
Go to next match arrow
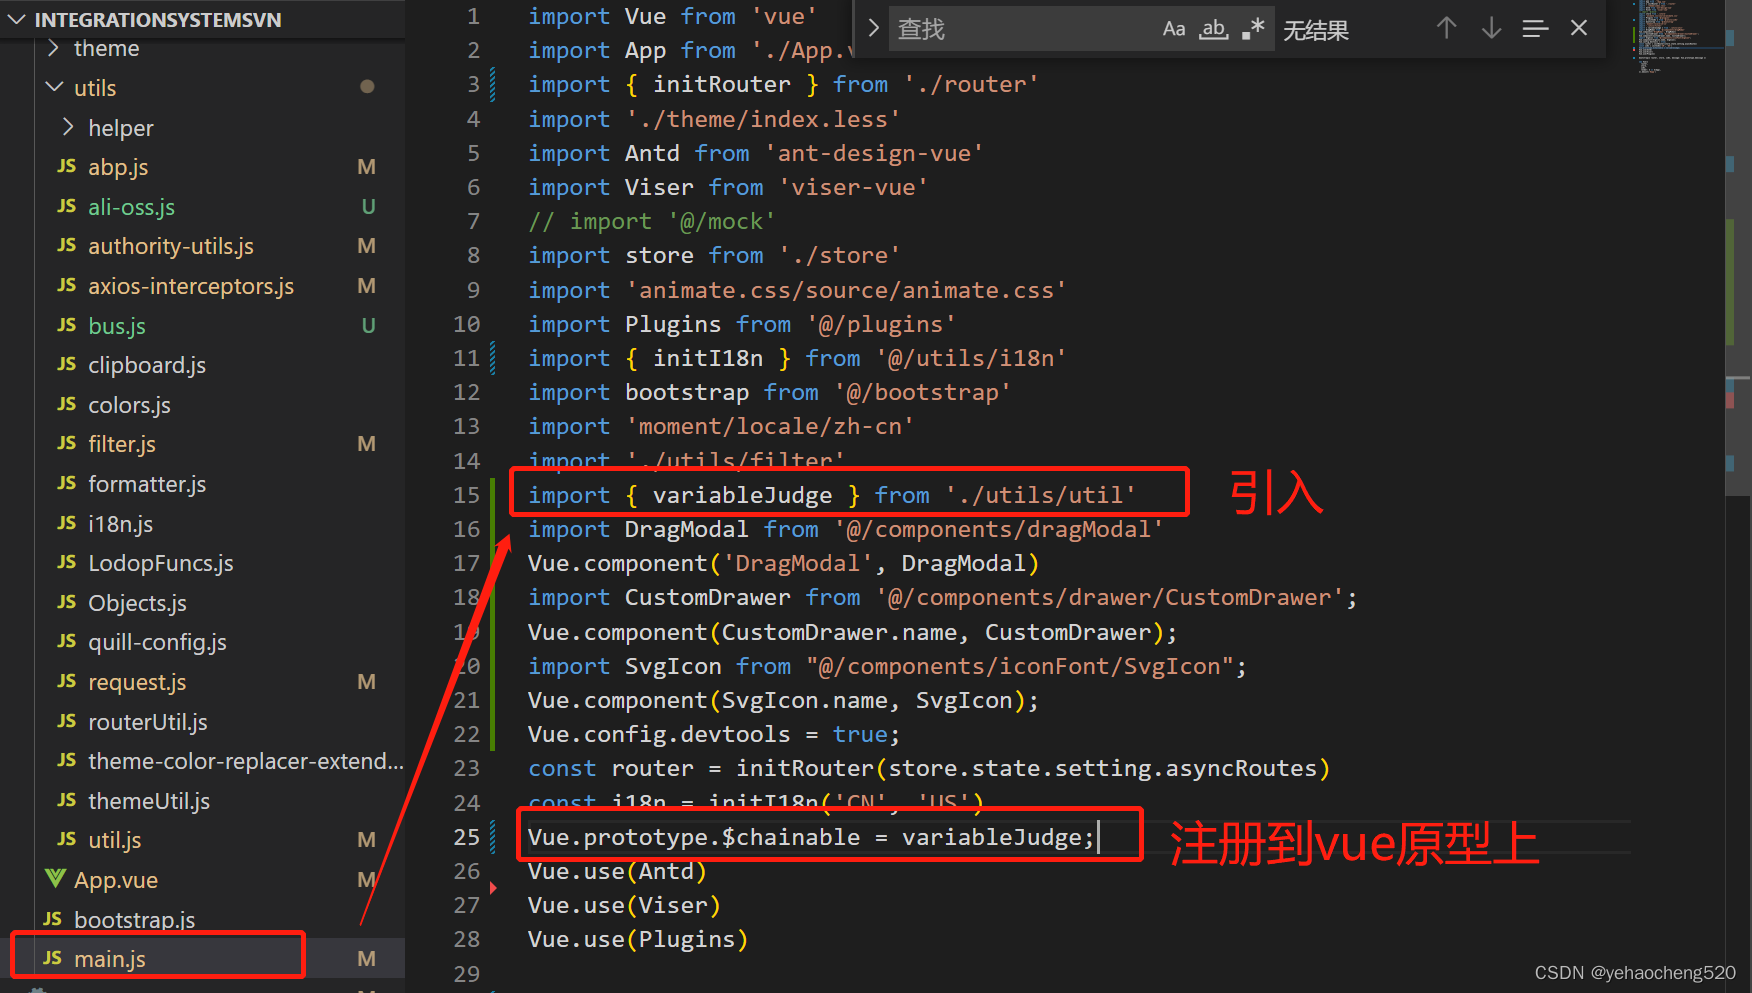(x=1491, y=28)
